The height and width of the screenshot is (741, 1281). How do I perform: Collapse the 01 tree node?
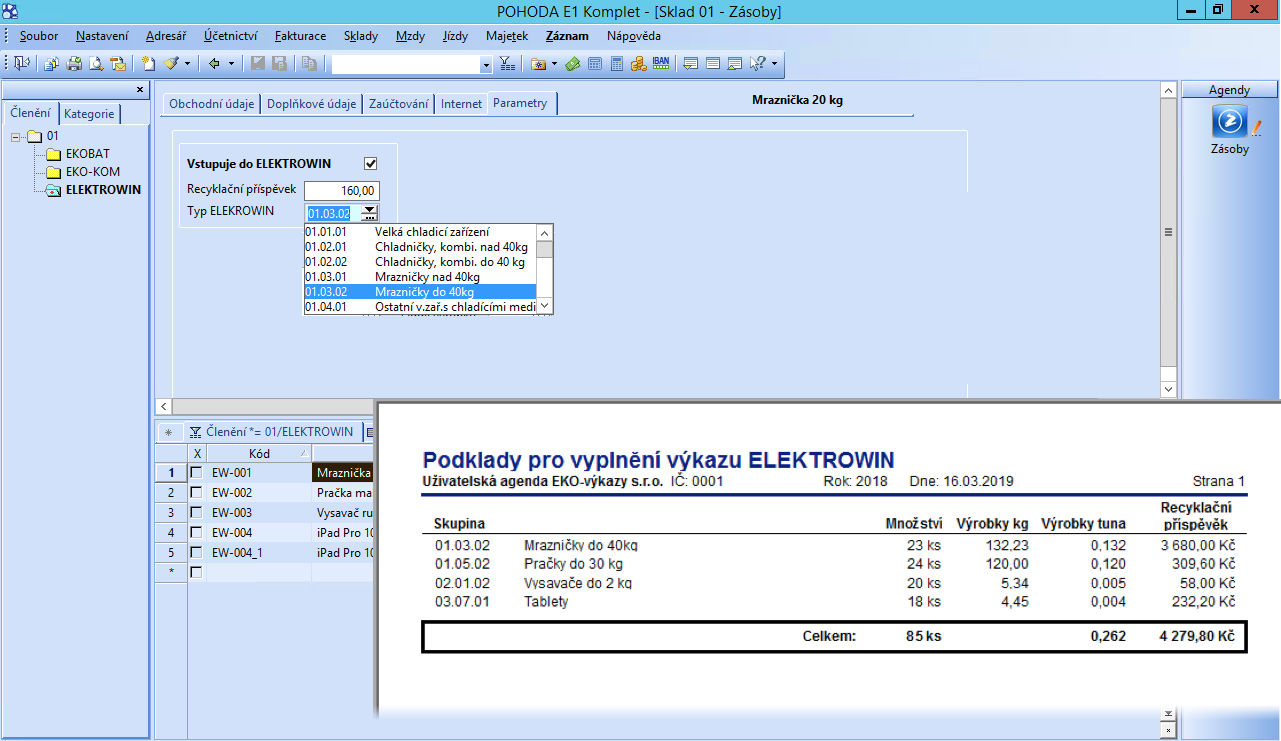coord(16,136)
